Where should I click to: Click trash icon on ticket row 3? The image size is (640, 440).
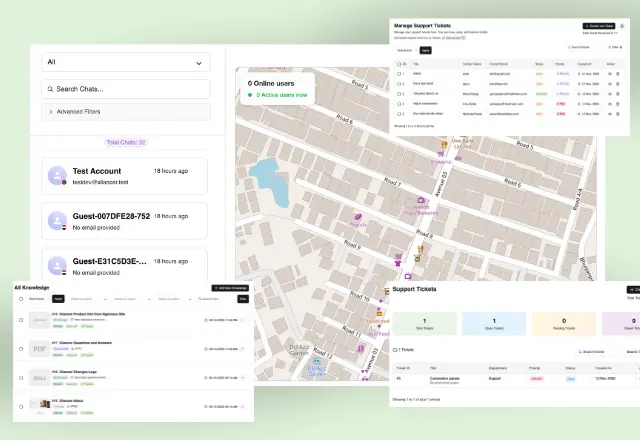(618, 94)
